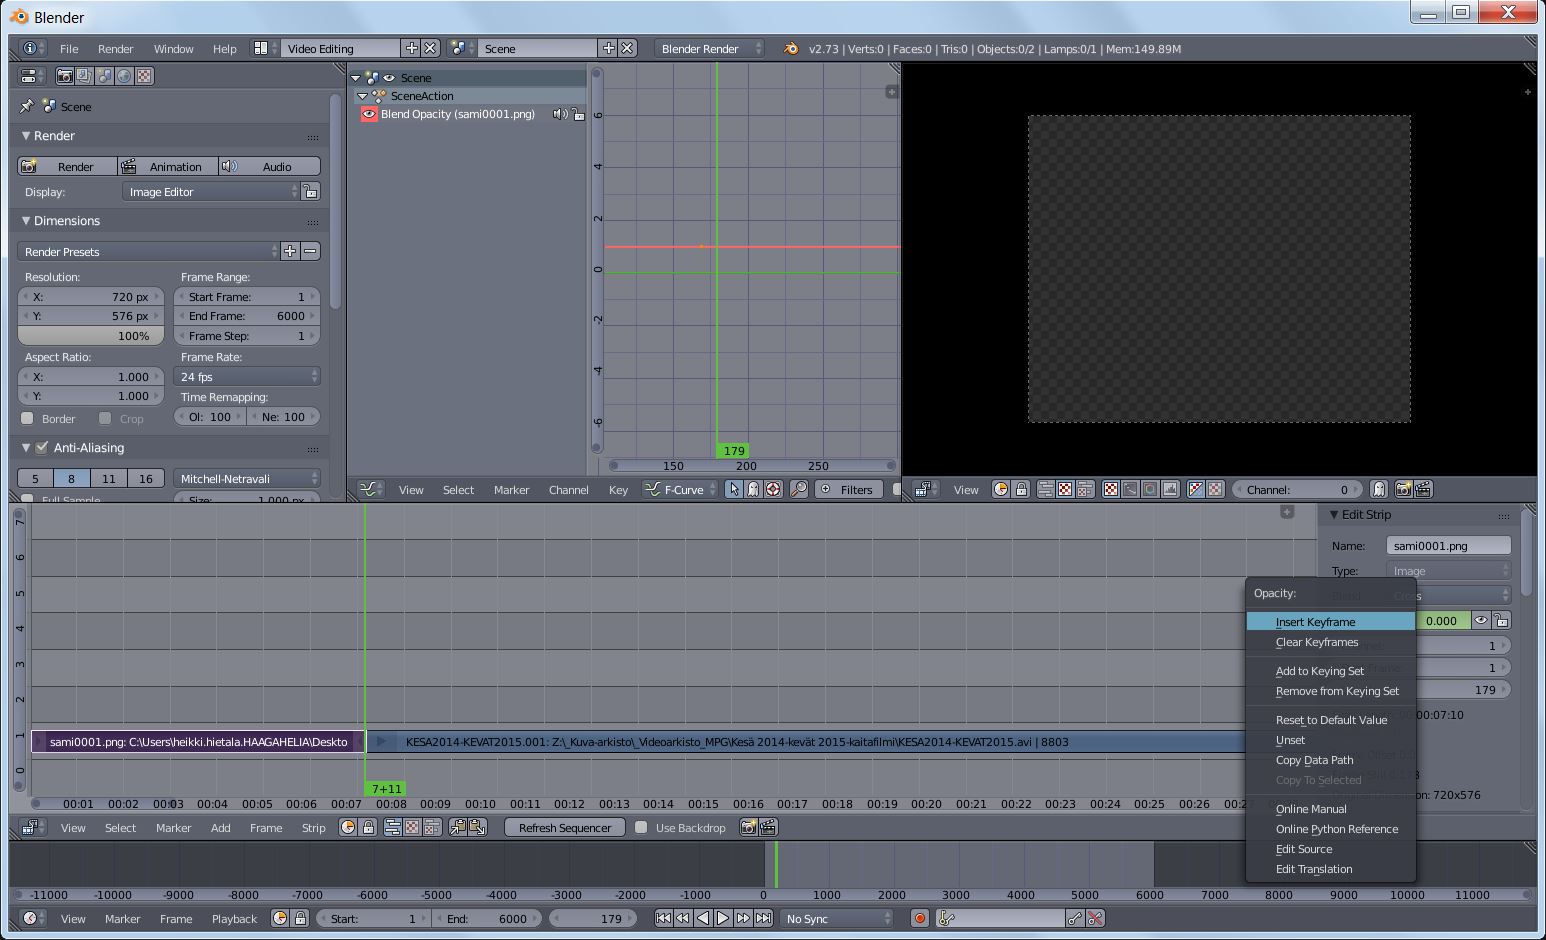Open the sequencer Strip menu
The height and width of the screenshot is (940, 1546).
pyautogui.click(x=313, y=827)
